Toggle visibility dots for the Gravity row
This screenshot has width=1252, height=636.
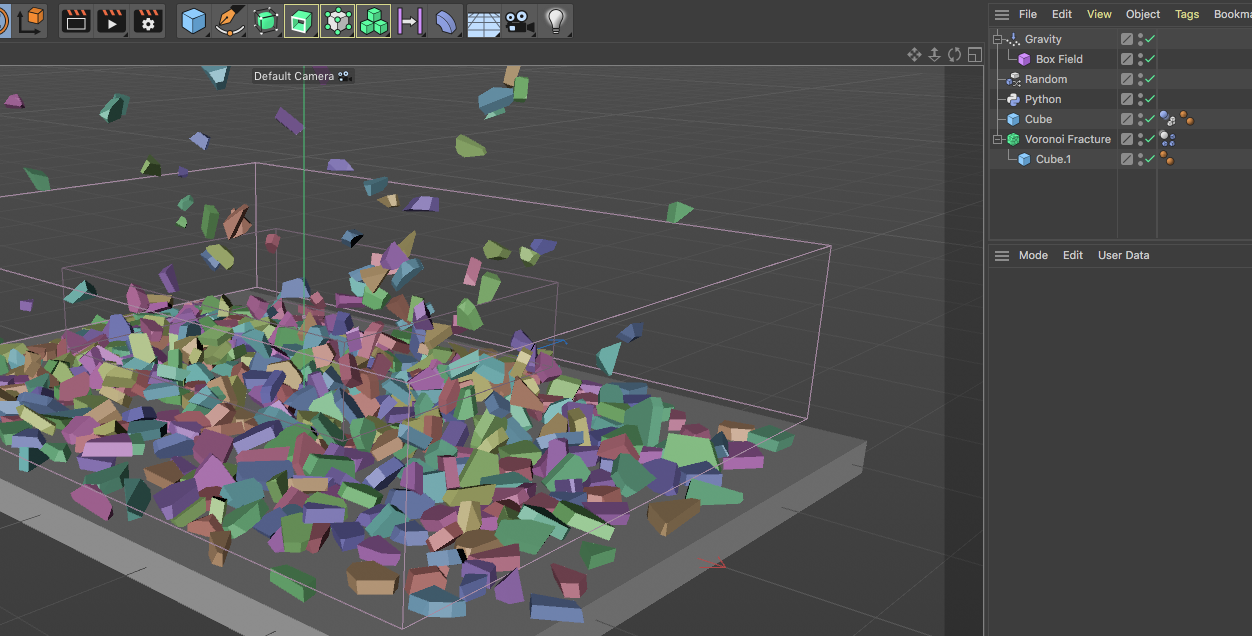pos(1140,39)
